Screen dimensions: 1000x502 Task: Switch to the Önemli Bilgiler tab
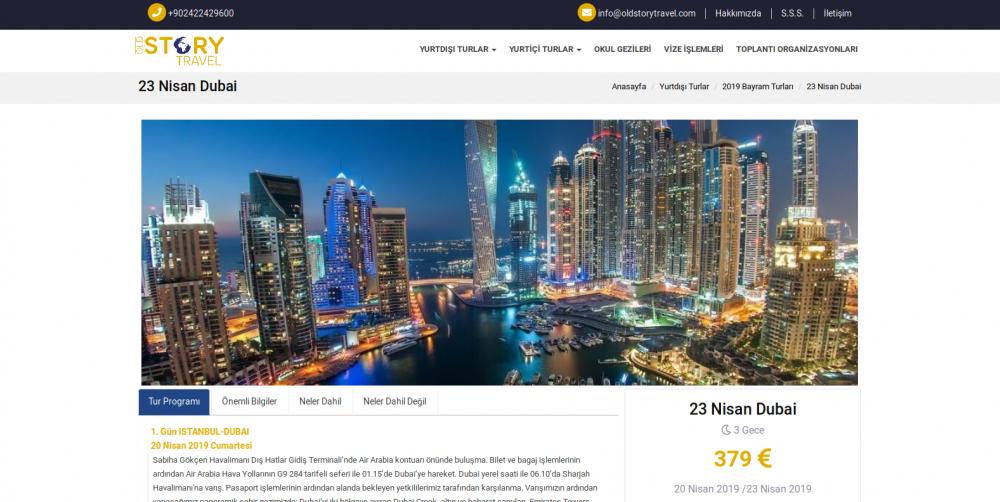(x=249, y=402)
